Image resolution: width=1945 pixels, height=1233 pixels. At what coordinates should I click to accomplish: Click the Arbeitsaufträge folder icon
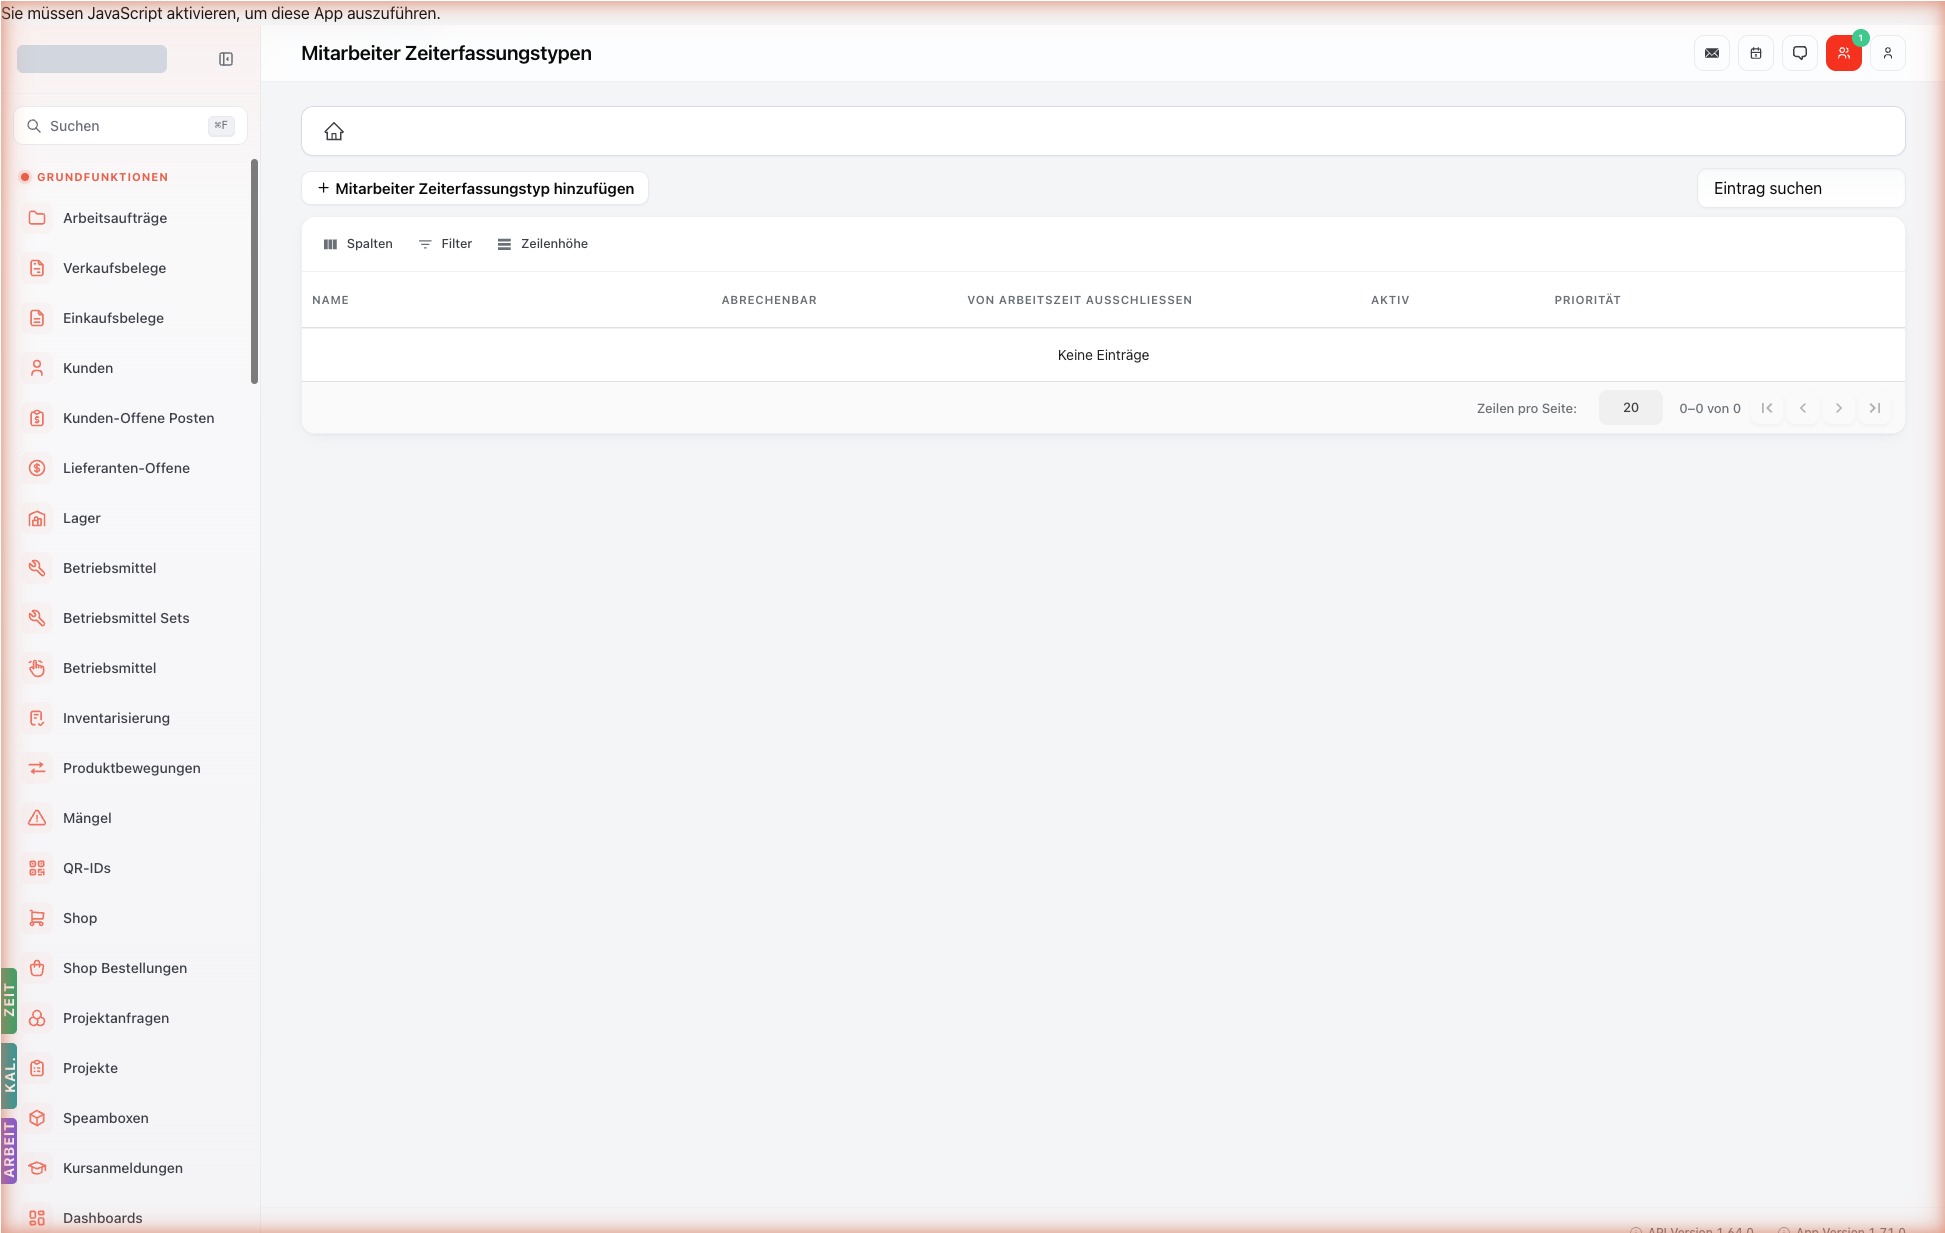click(x=37, y=218)
